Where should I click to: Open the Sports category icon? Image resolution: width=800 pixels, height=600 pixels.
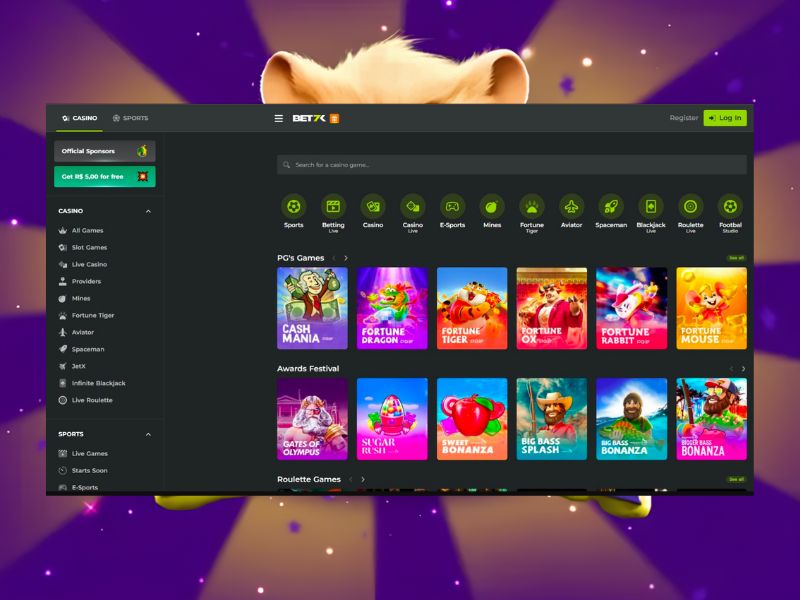point(293,207)
